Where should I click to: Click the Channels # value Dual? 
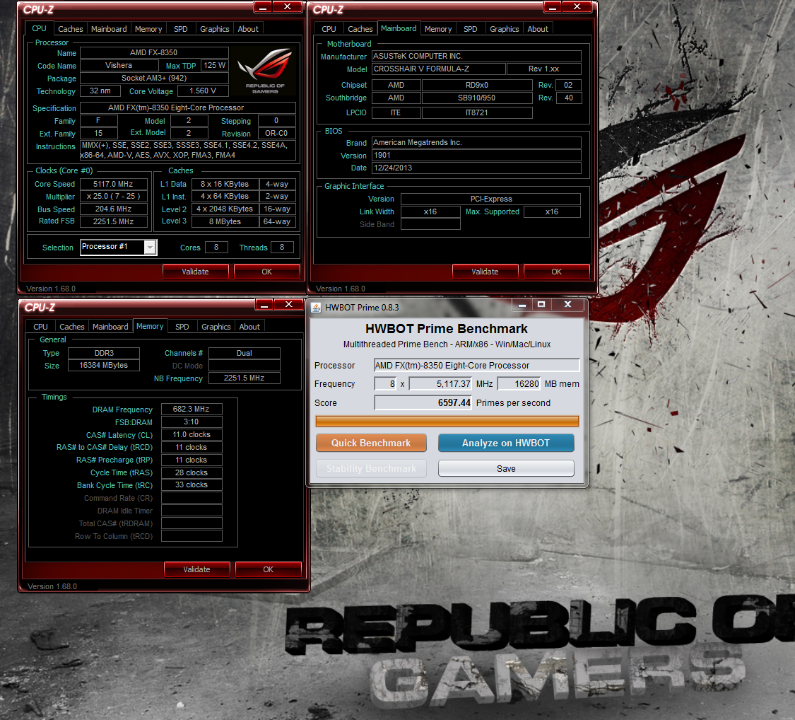(x=244, y=353)
